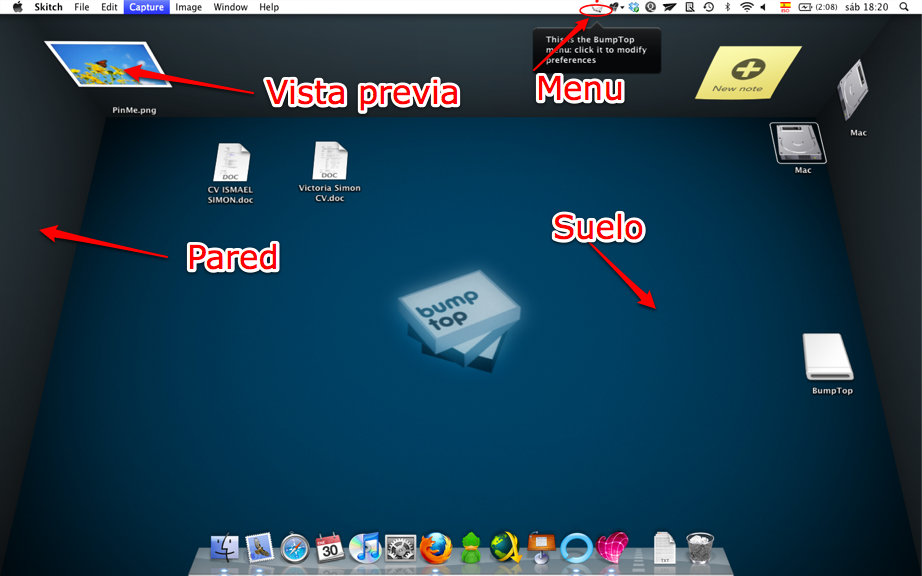
Task: Open the Time Machine menu bar icon
Action: pos(709,7)
